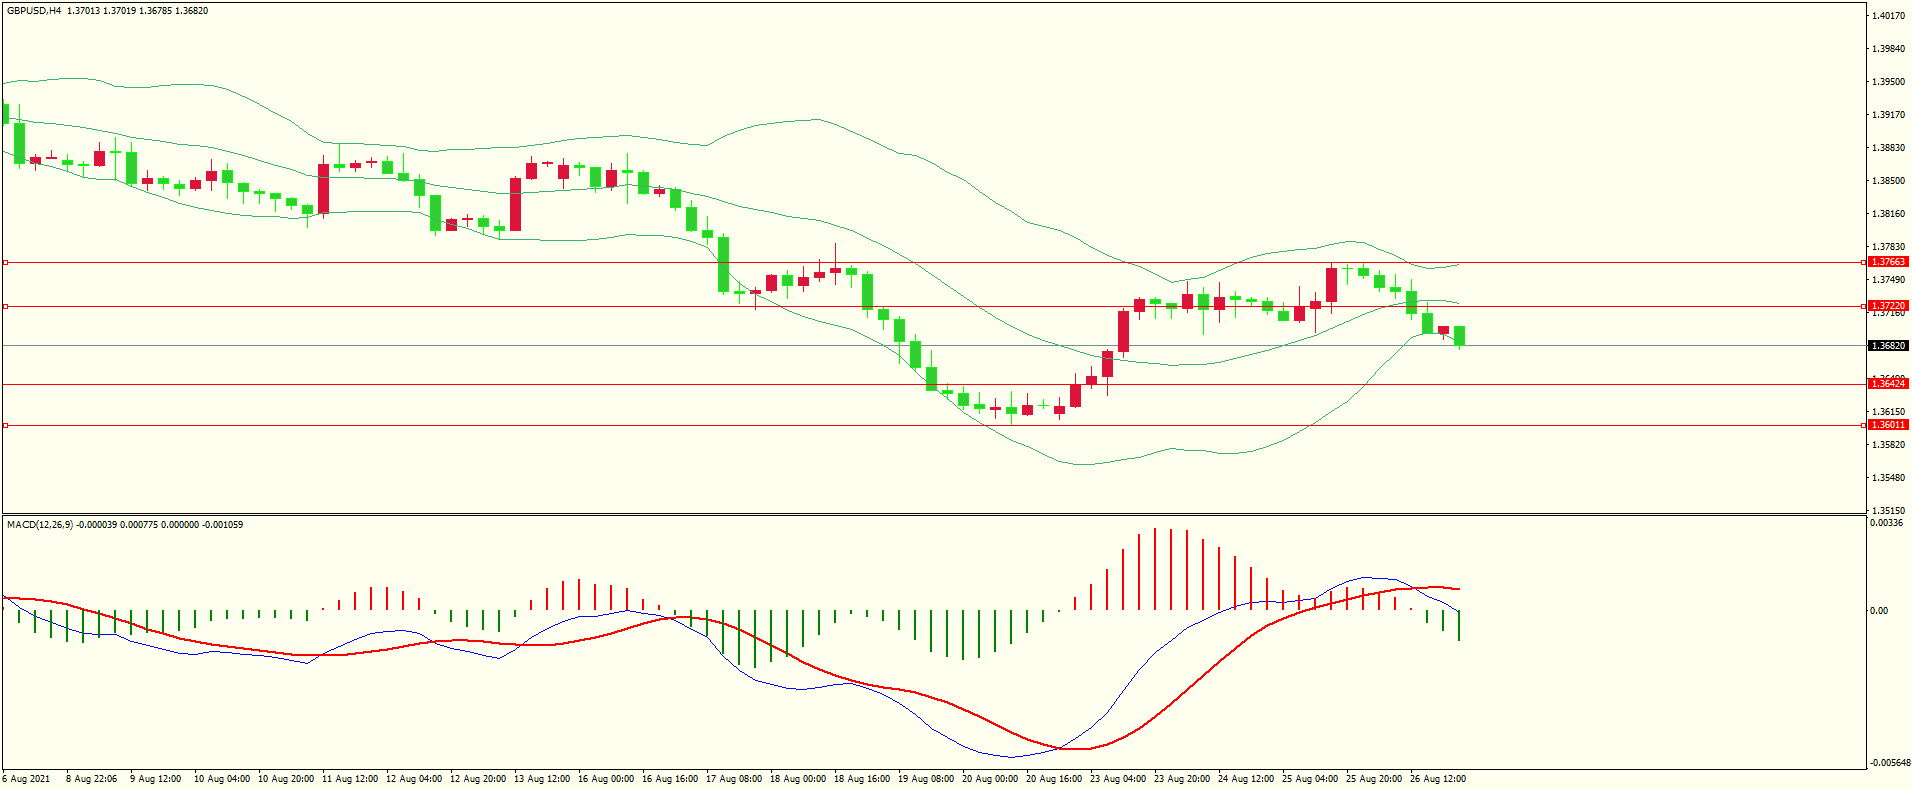Click the 19 Aug 08:00 time label
This screenshot has height=790, width=1912.
tap(926, 779)
